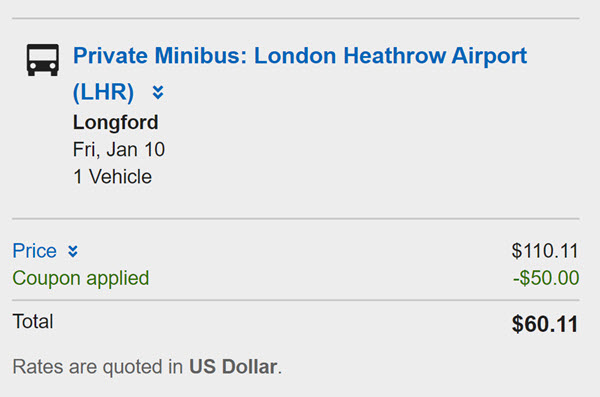Expand the double chevron next to Price
The image size is (600, 397).
pyautogui.click(x=73, y=252)
